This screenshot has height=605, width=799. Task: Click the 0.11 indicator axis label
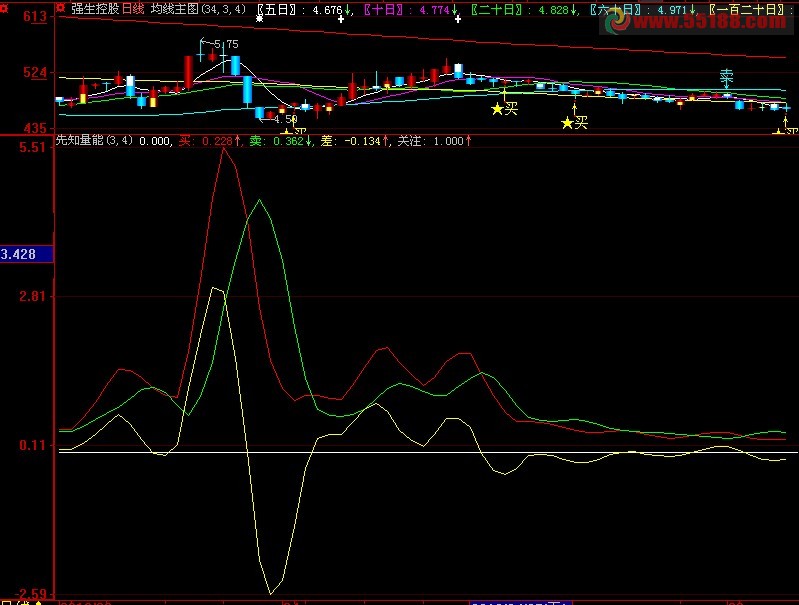[33, 445]
